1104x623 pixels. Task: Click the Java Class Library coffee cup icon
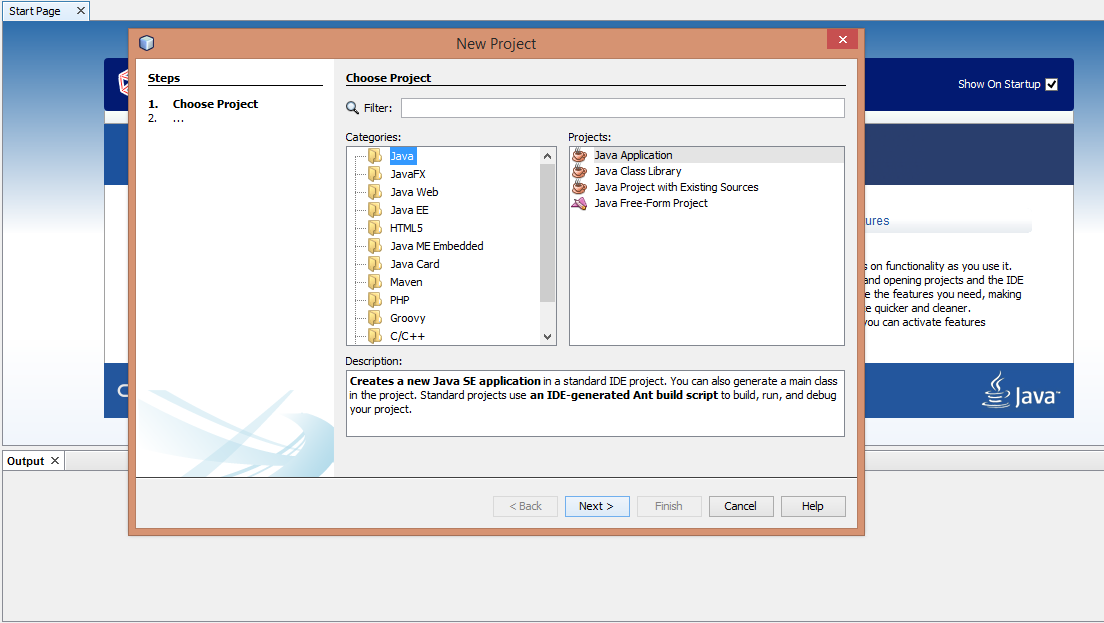pos(579,171)
